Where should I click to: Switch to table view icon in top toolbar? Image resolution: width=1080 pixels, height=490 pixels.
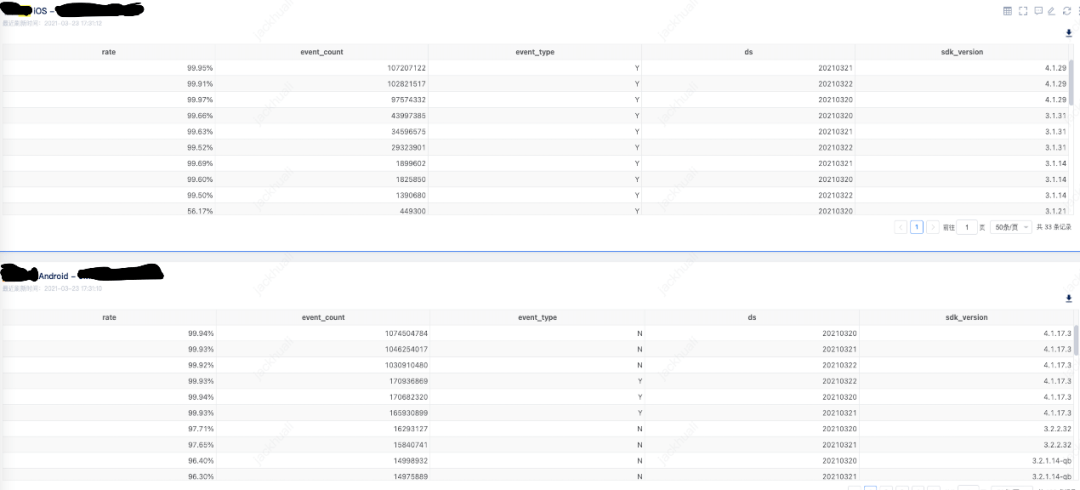(1007, 10)
